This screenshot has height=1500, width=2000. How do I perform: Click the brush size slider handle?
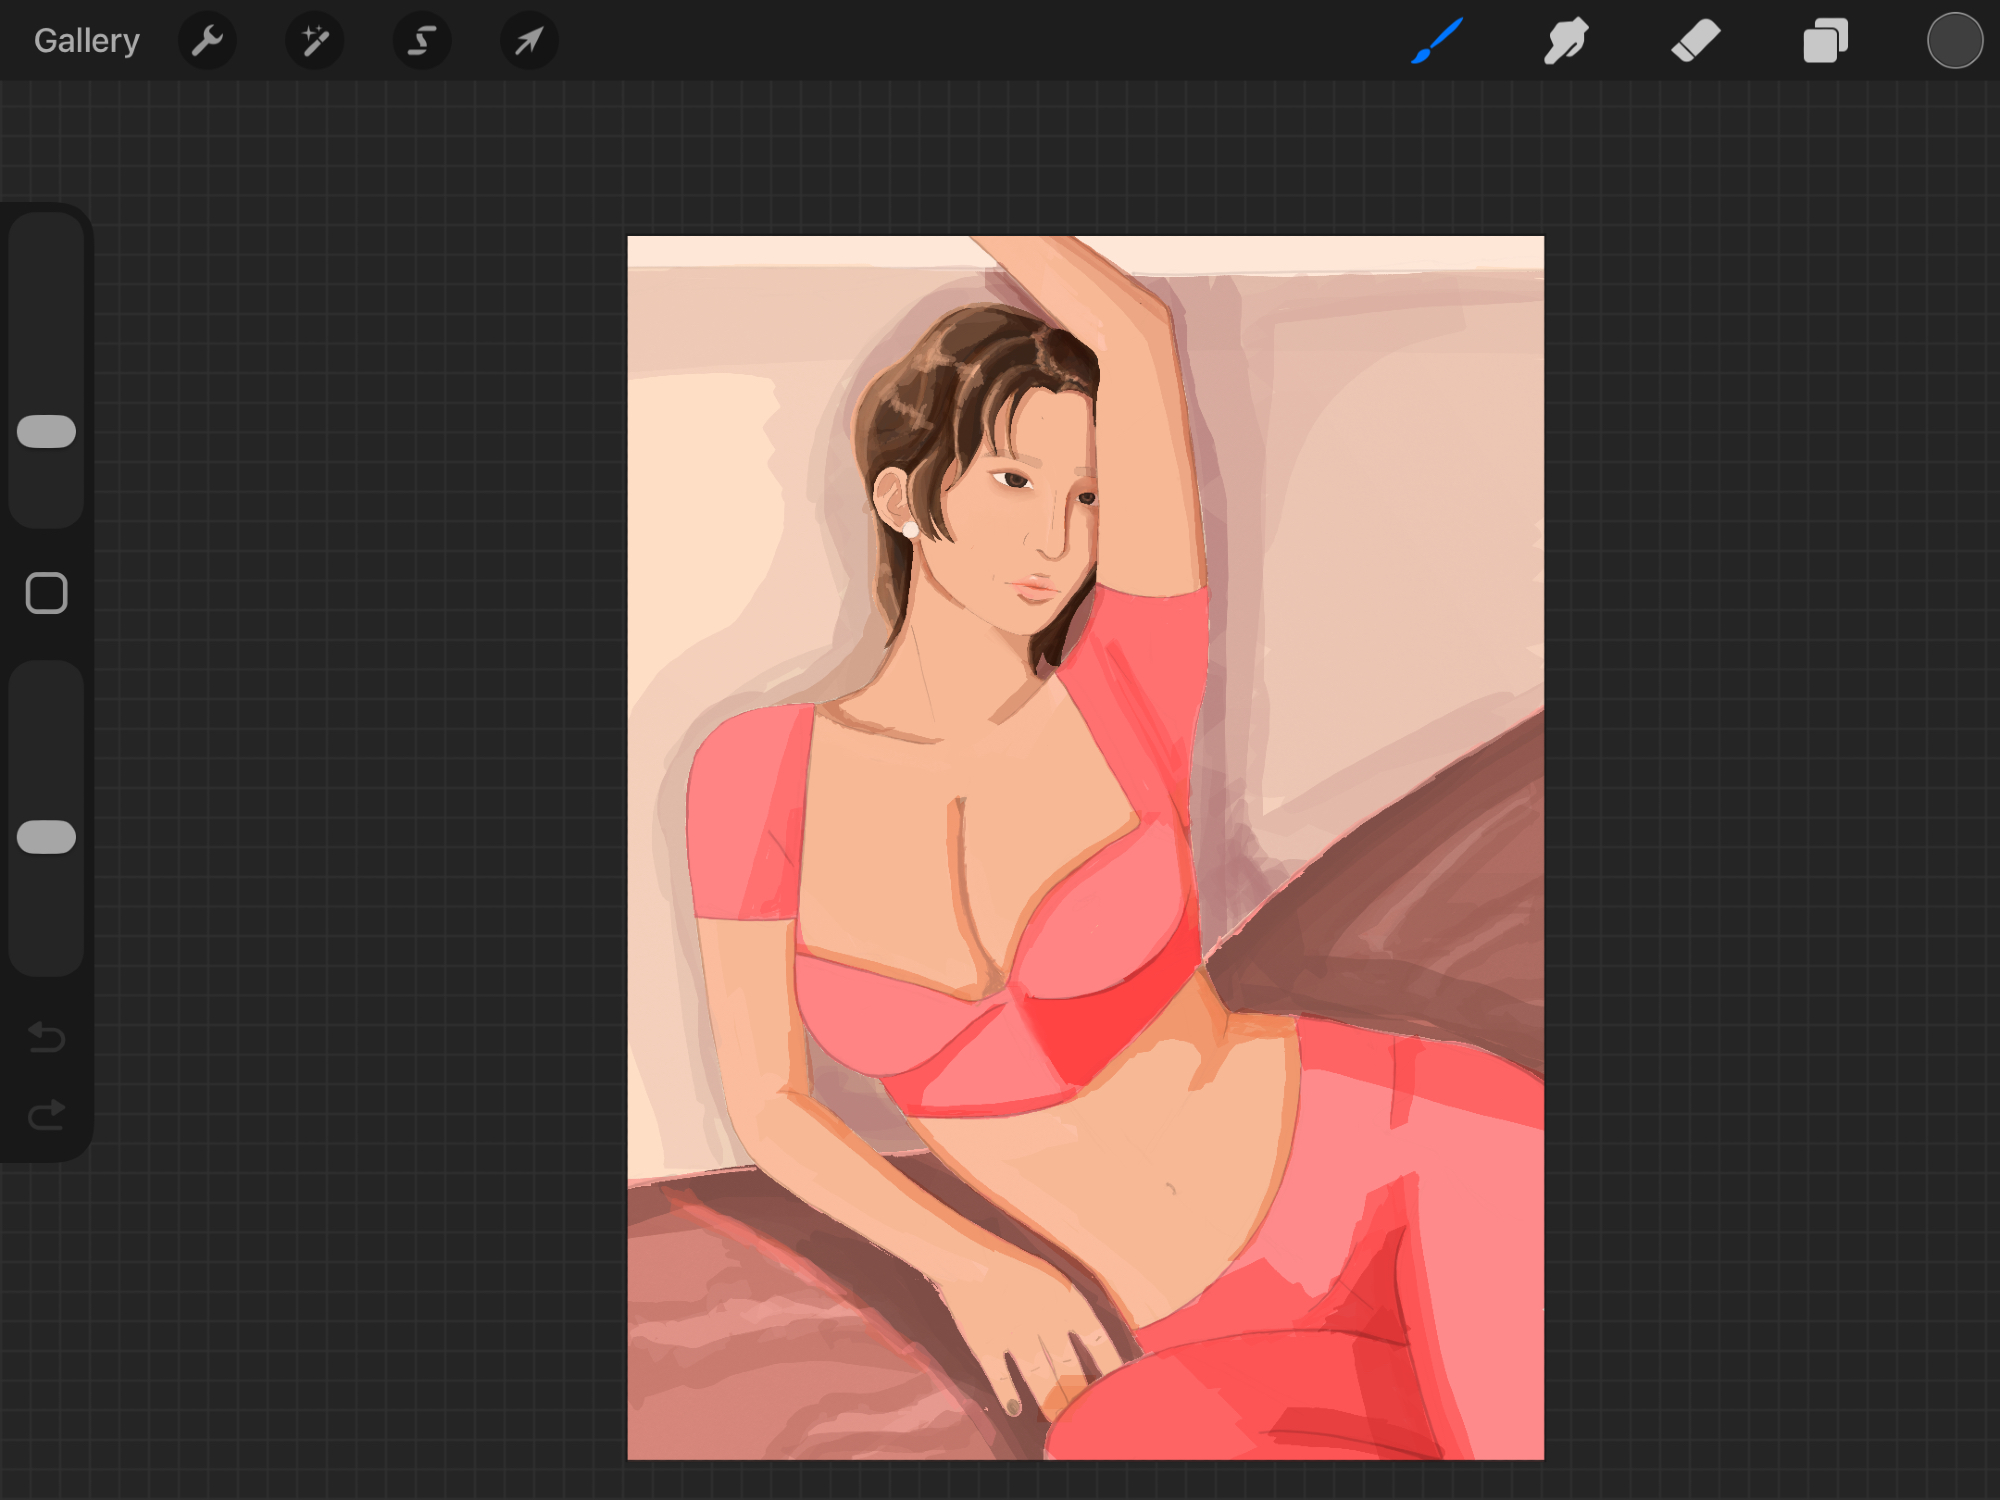tap(47, 431)
